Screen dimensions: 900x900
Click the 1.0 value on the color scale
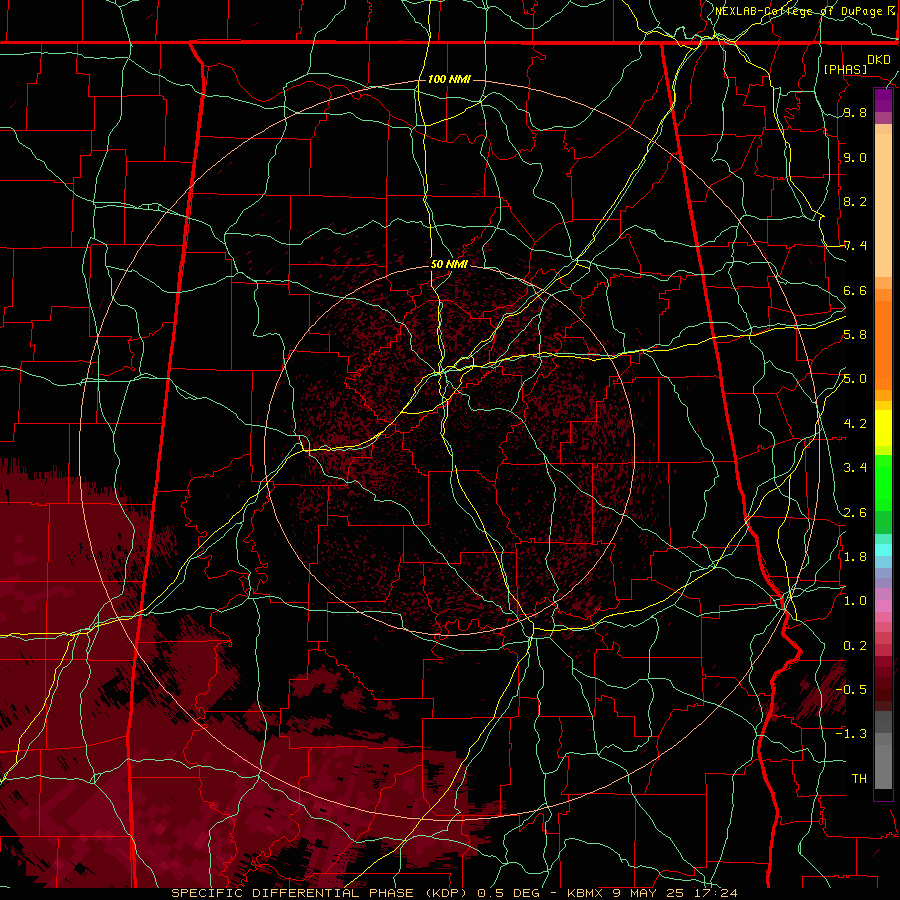click(855, 601)
